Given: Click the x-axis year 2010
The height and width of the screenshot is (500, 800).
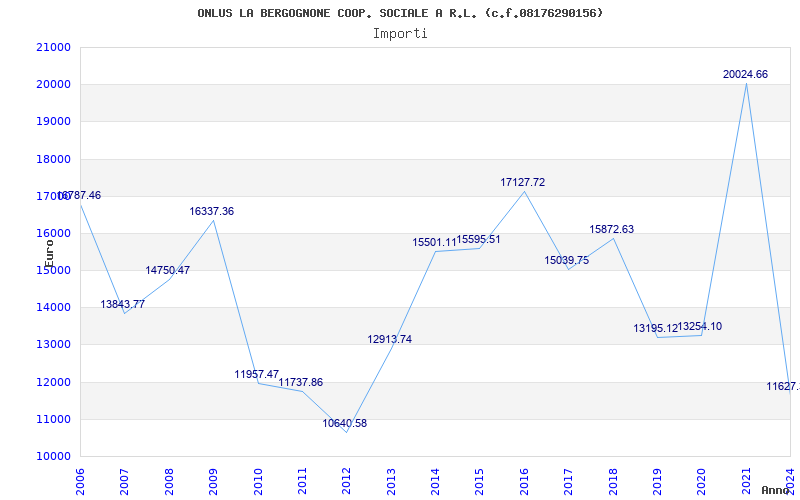Looking at the screenshot, I should [258, 481].
